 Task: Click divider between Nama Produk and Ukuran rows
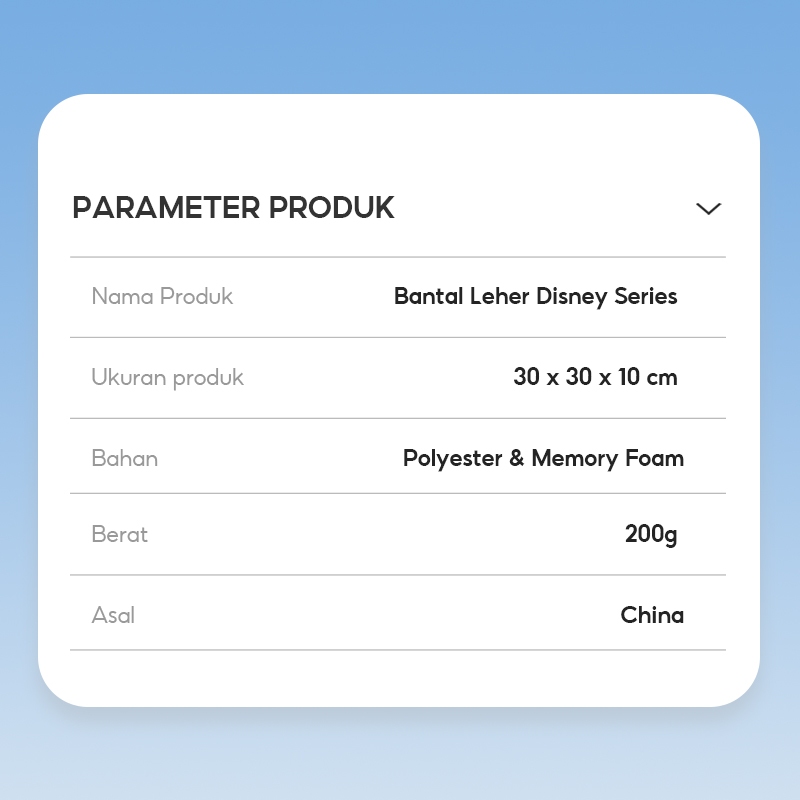click(398, 337)
